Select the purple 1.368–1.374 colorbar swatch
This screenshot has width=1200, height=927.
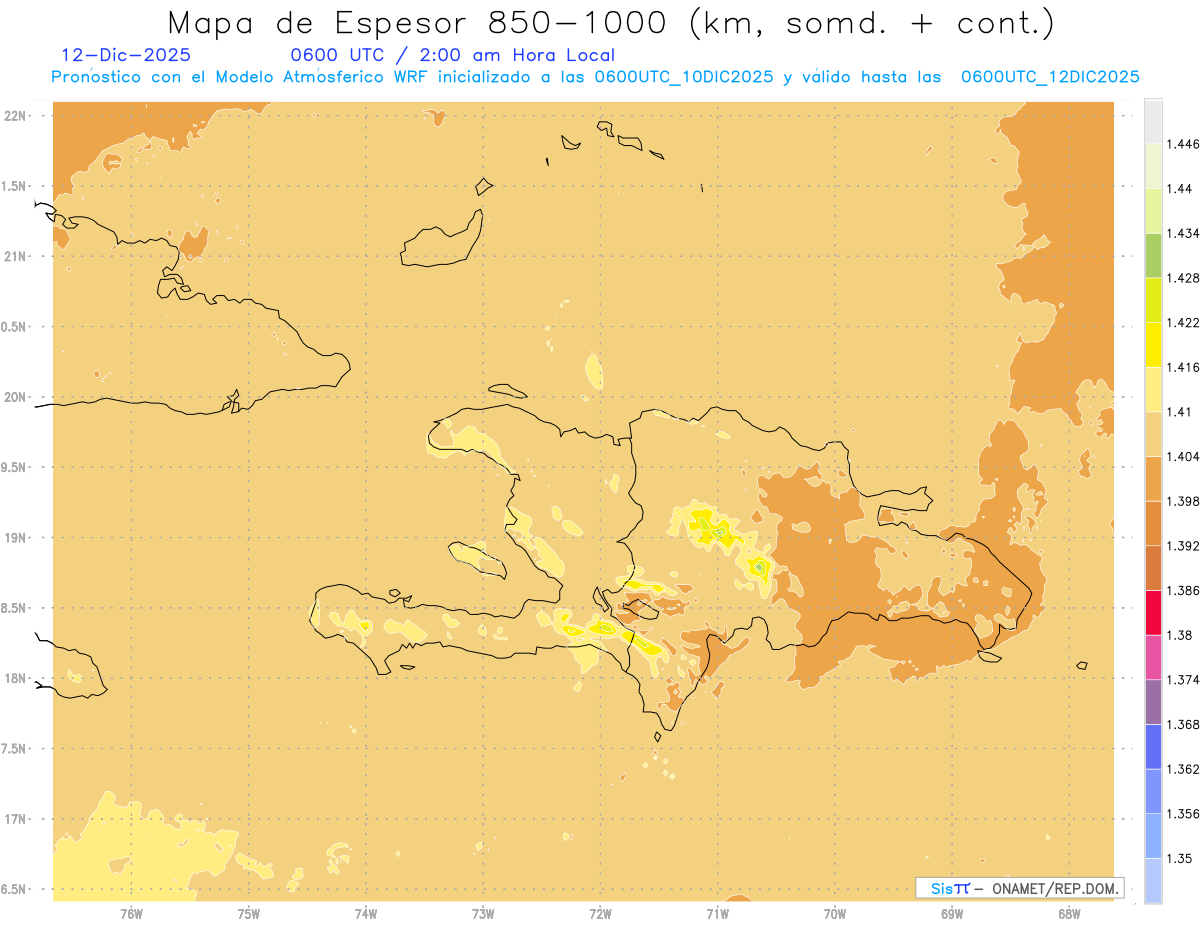click(1154, 702)
